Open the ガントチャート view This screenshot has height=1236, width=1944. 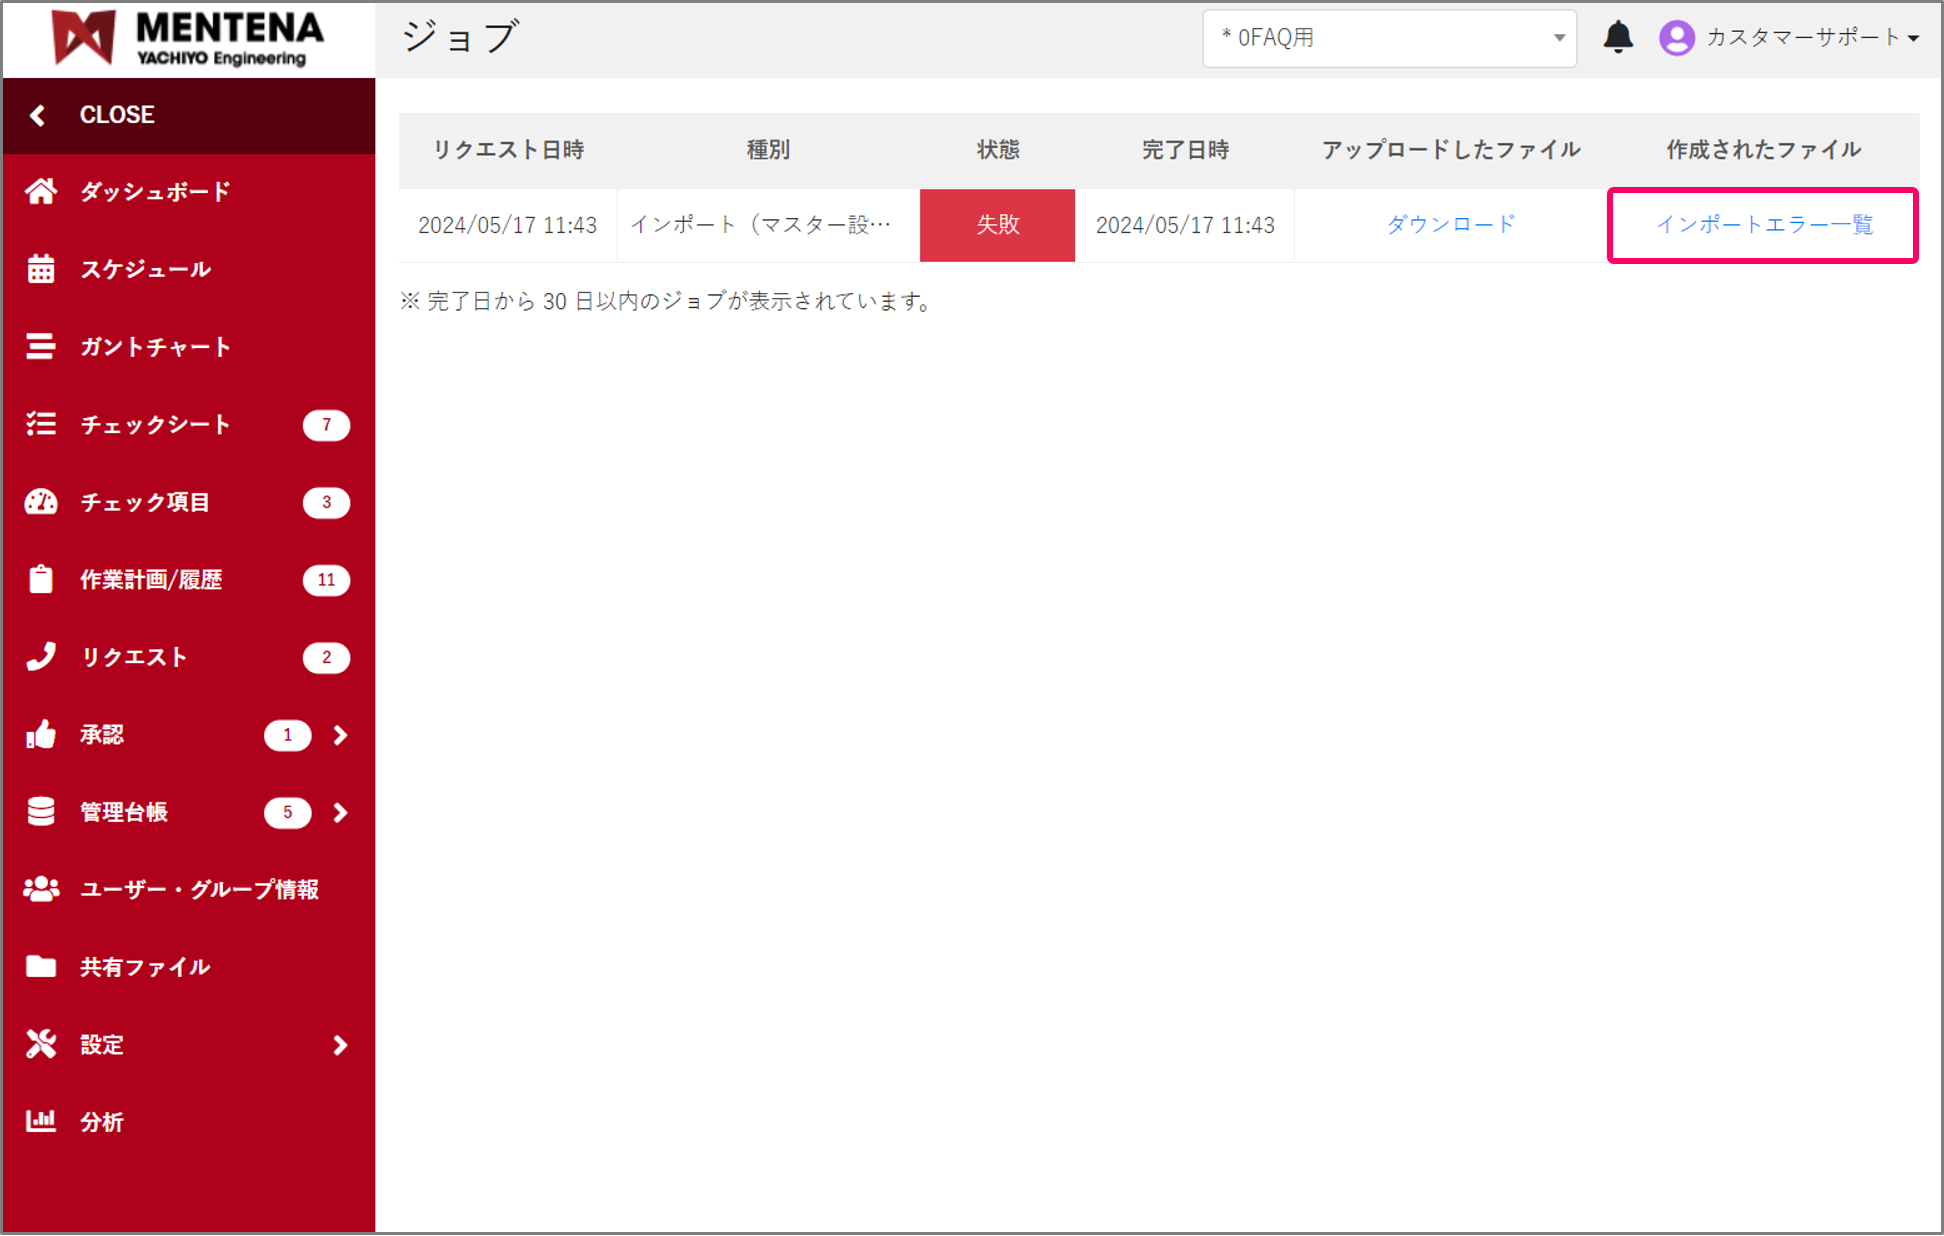[x=41, y=346]
